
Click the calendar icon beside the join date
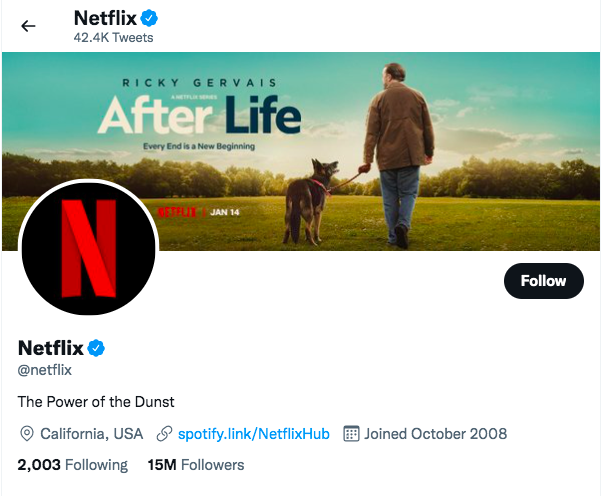pyautogui.click(x=351, y=434)
